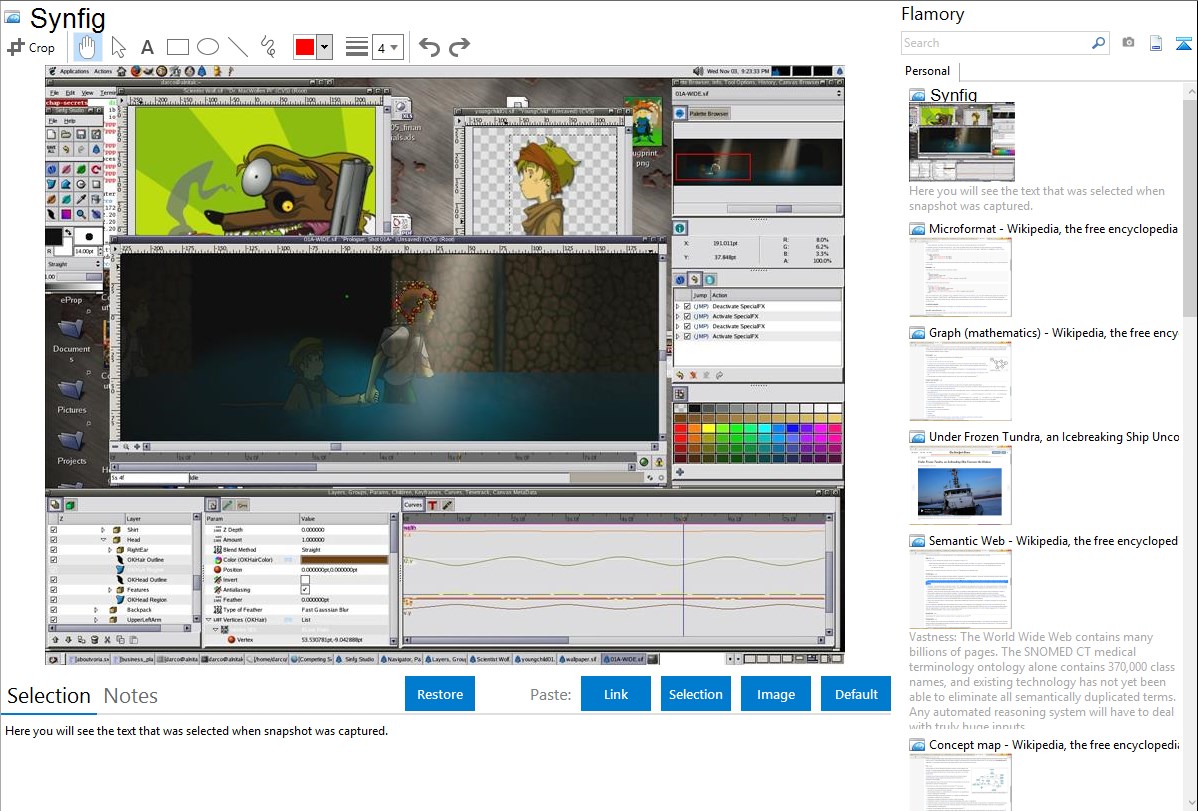Click the red annotation color swatch
Image resolution: width=1198 pixels, height=811 pixels.
(x=304, y=47)
